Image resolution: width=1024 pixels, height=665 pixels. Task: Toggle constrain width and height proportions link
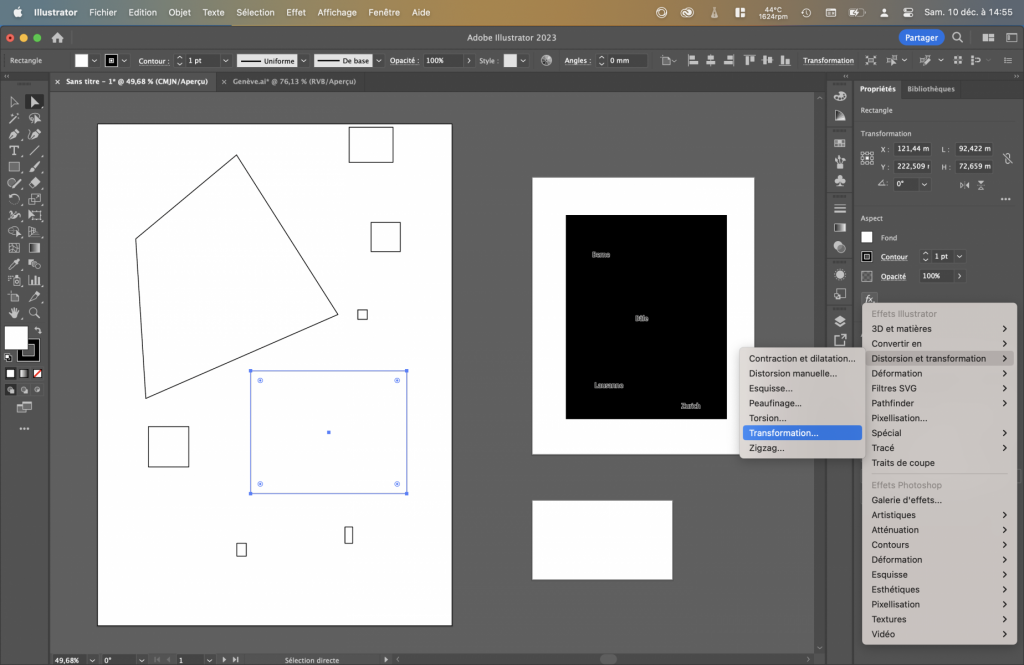(x=1007, y=158)
